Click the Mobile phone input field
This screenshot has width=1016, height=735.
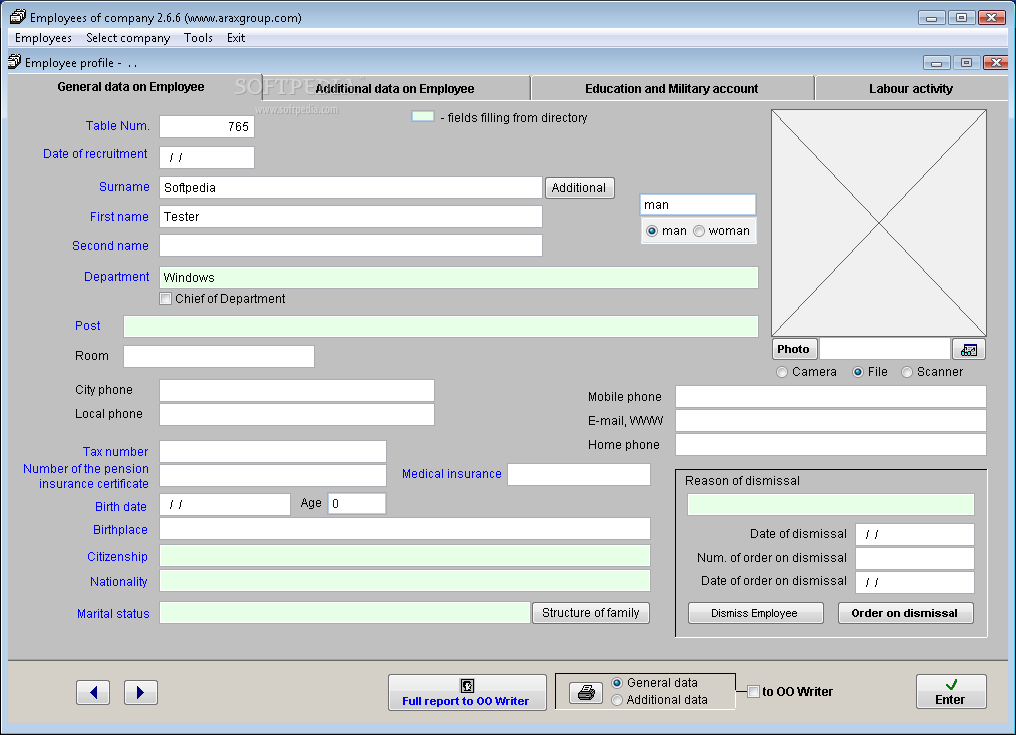pos(831,397)
